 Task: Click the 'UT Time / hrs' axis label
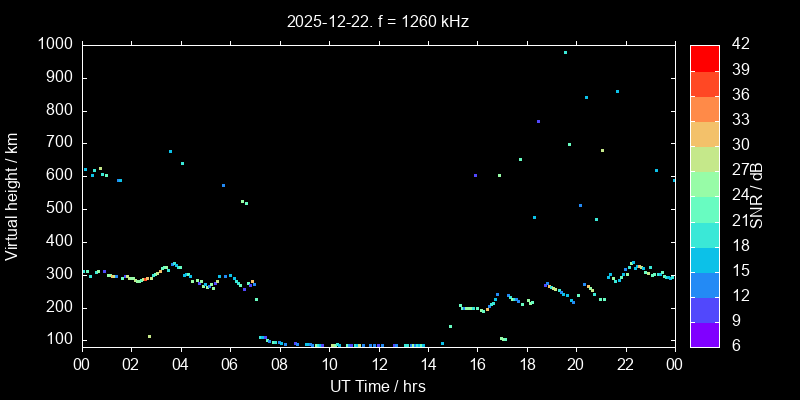click(x=377, y=386)
